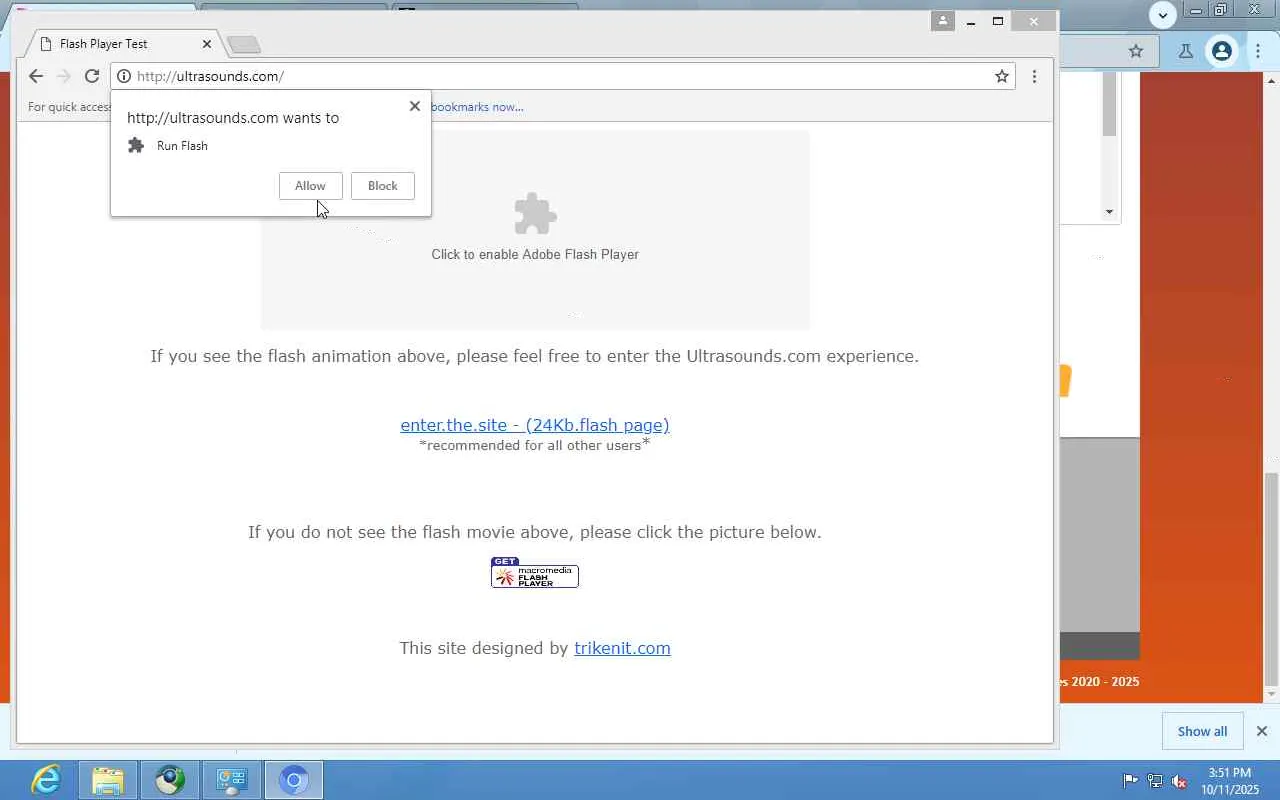The height and width of the screenshot is (800, 1280).
Task: Close the Flash Player Test tab
Action: [x=207, y=44]
